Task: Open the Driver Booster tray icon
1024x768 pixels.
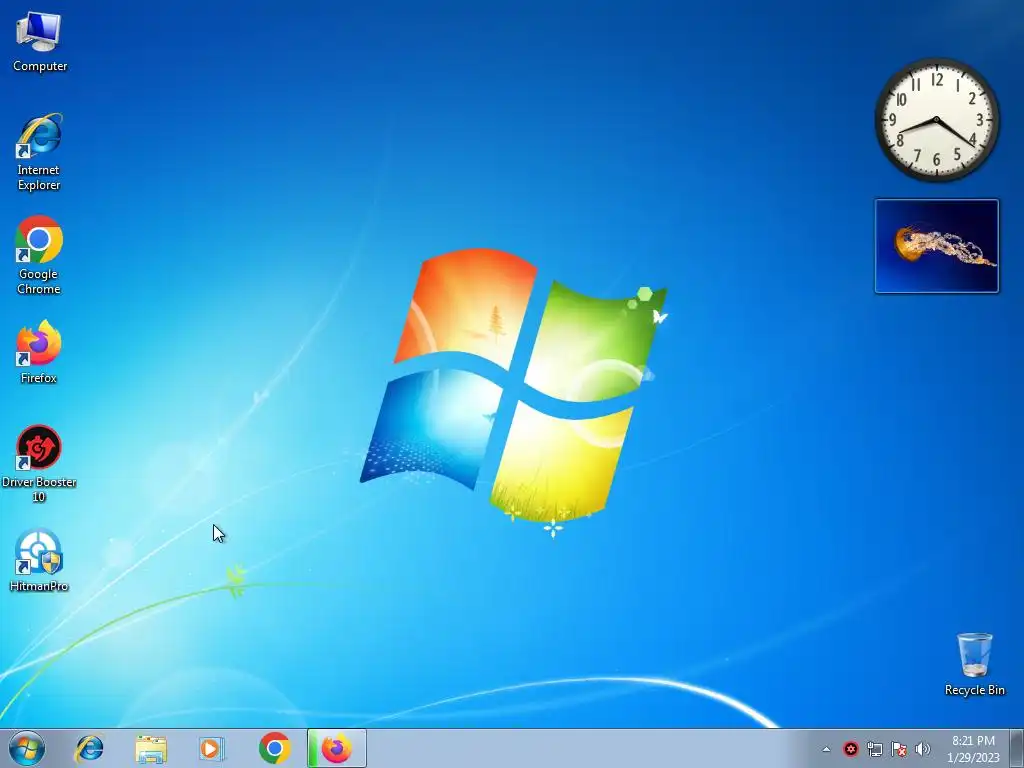Action: (850, 749)
